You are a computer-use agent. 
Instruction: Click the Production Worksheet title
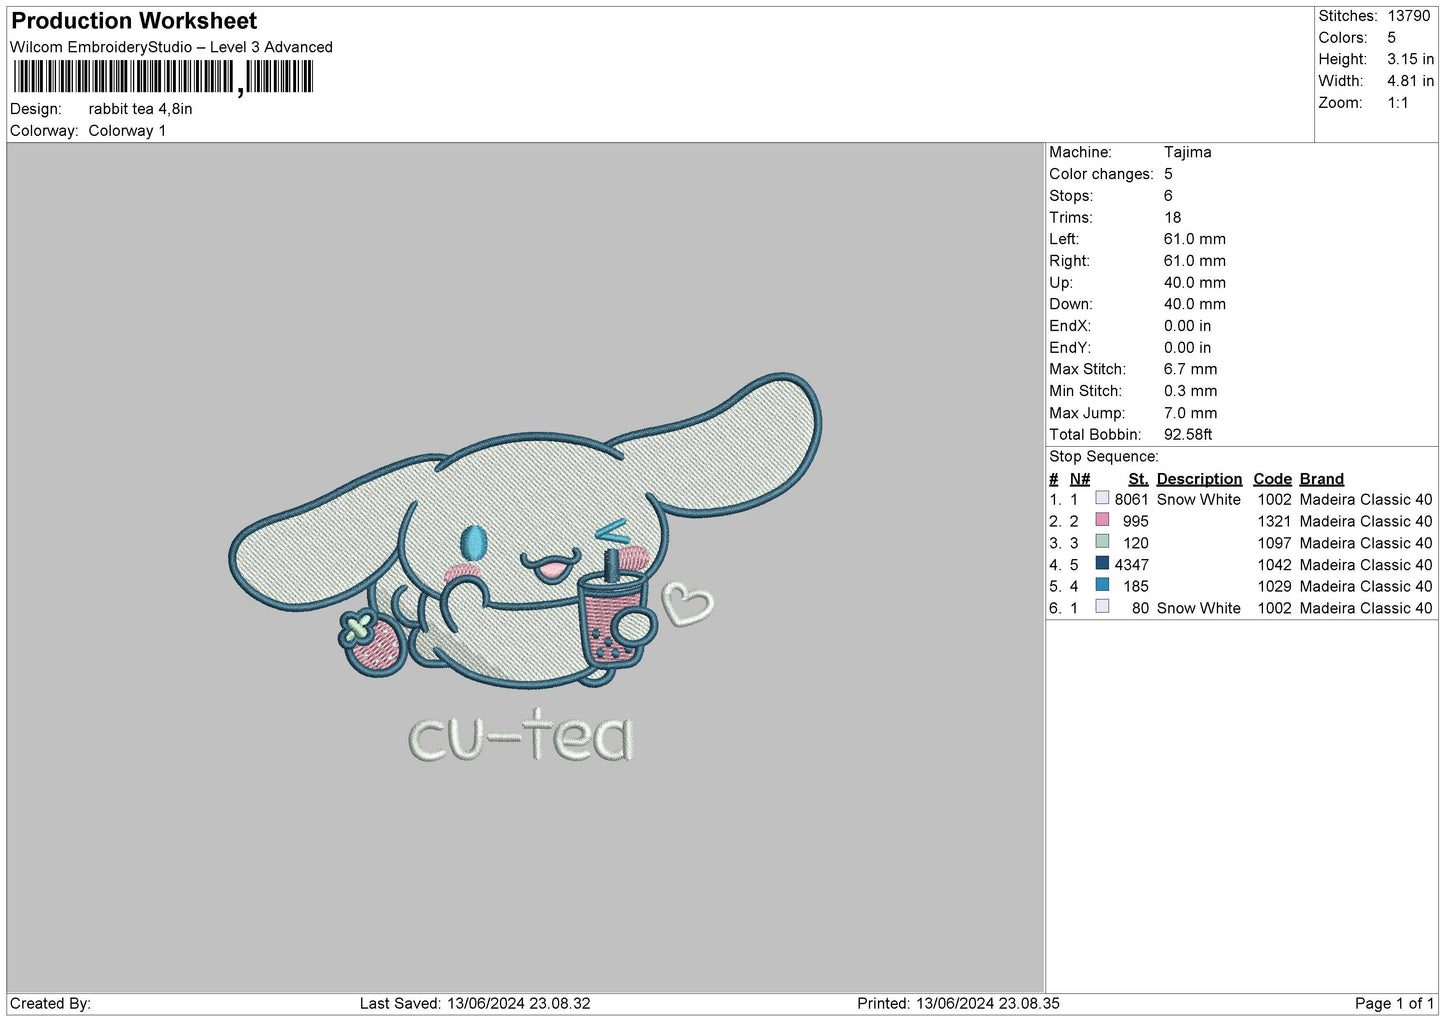pyautogui.click(x=134, y=21)
